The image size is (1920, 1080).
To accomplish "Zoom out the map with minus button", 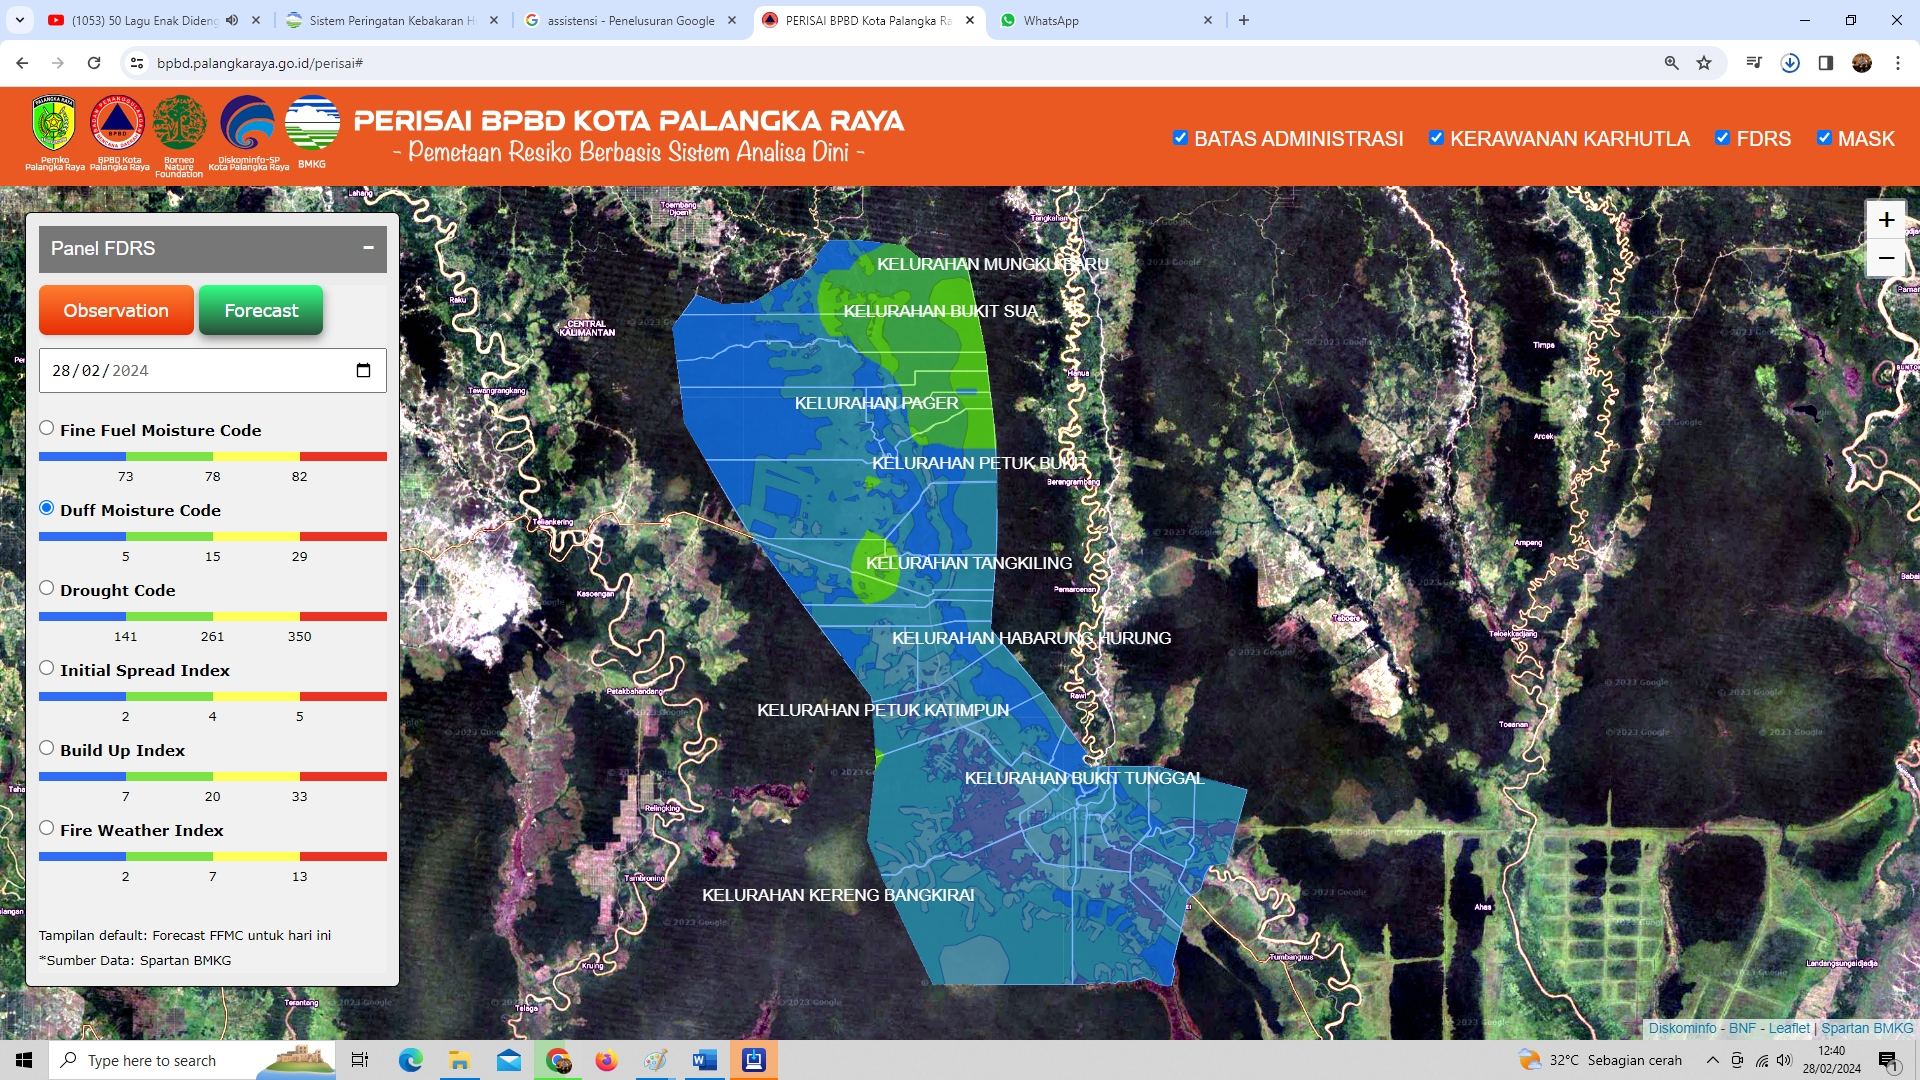I will (x=1886, y=259).
